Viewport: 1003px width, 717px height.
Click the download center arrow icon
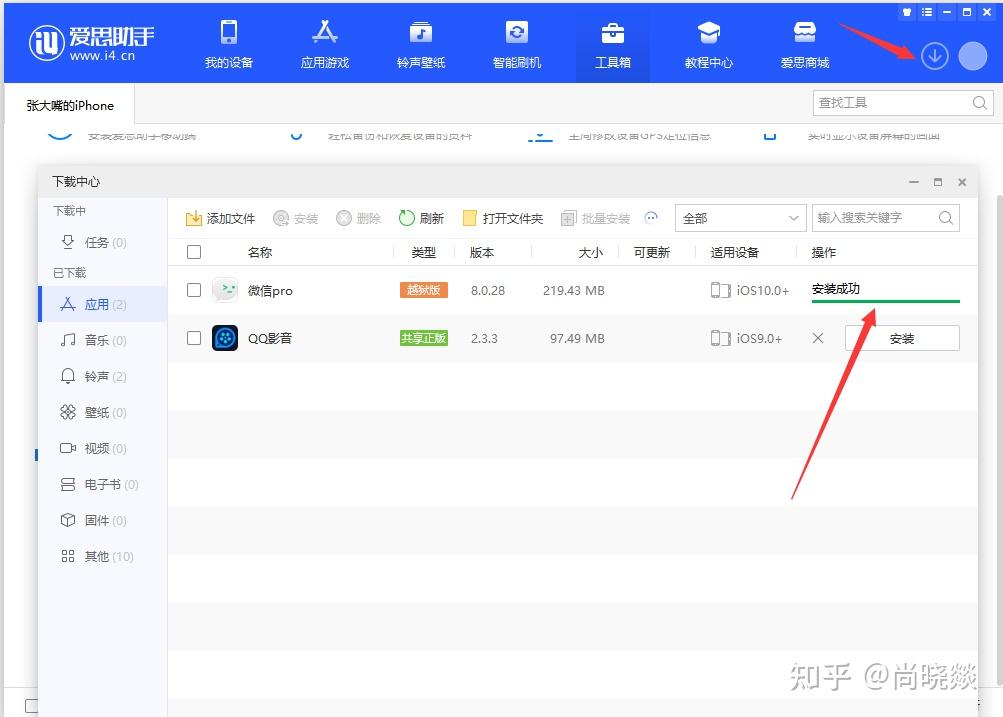935,56
